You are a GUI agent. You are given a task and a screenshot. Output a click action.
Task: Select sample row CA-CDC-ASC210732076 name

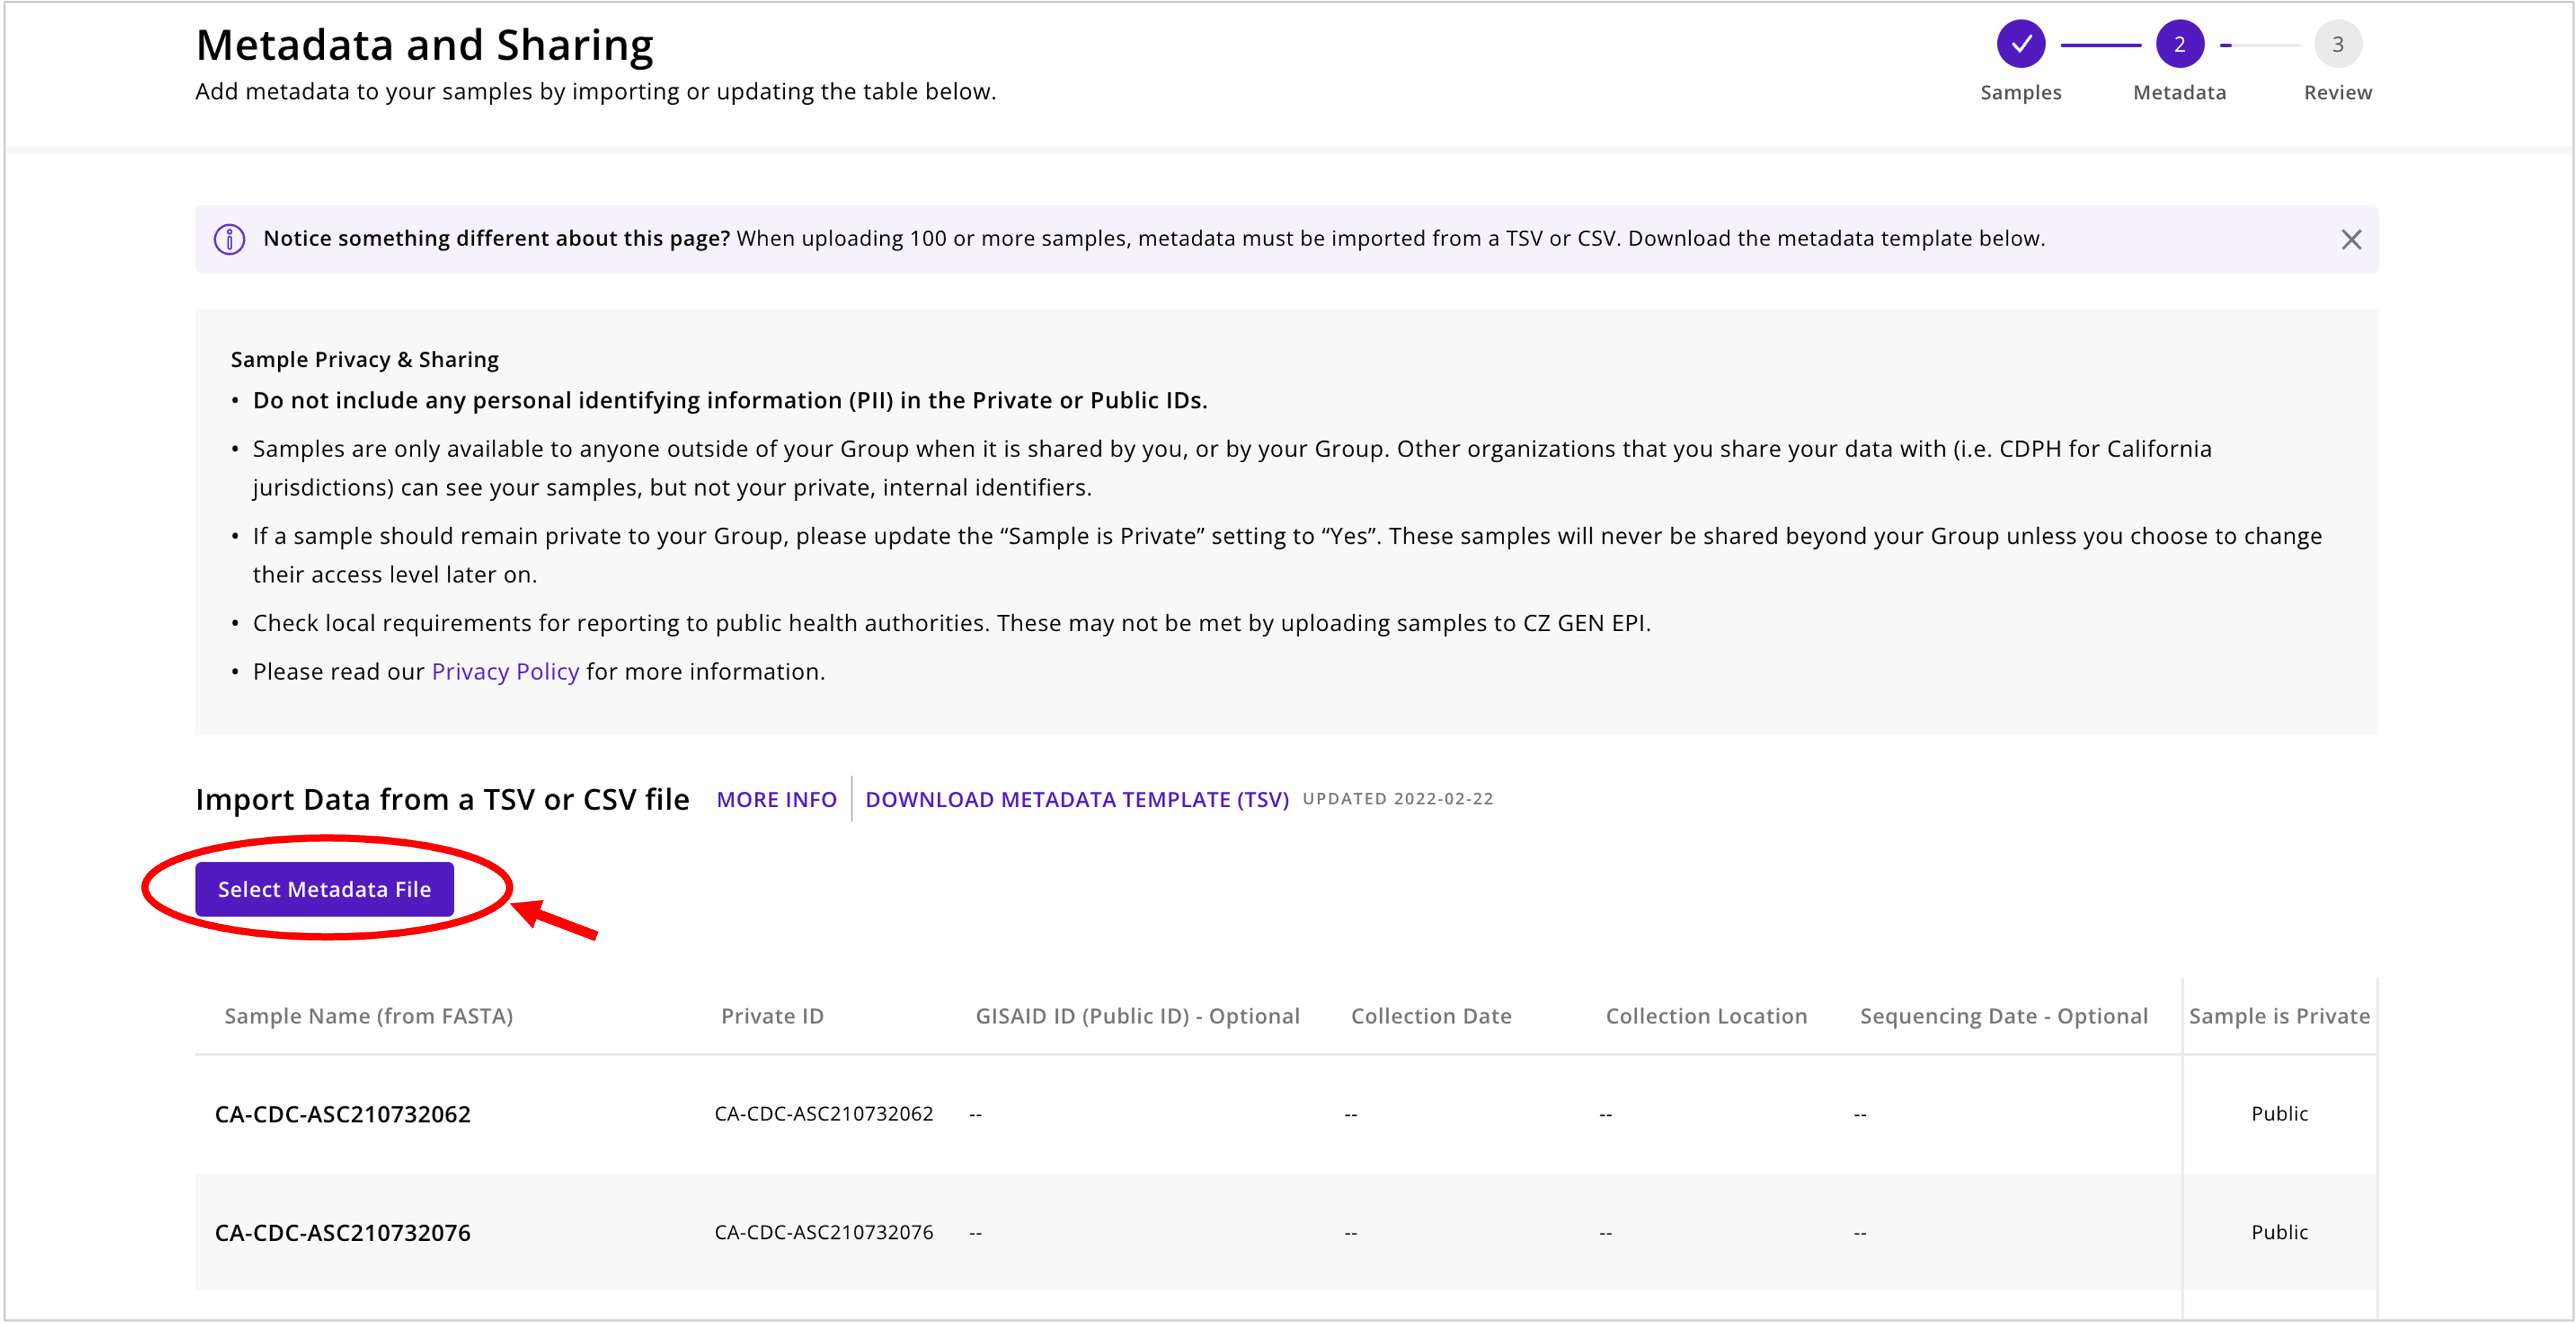(342, 1233)
